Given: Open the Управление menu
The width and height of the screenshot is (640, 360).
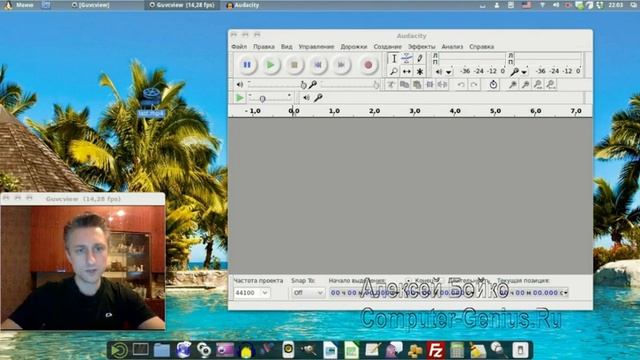Looking at the screenshot, I should 316,47.
